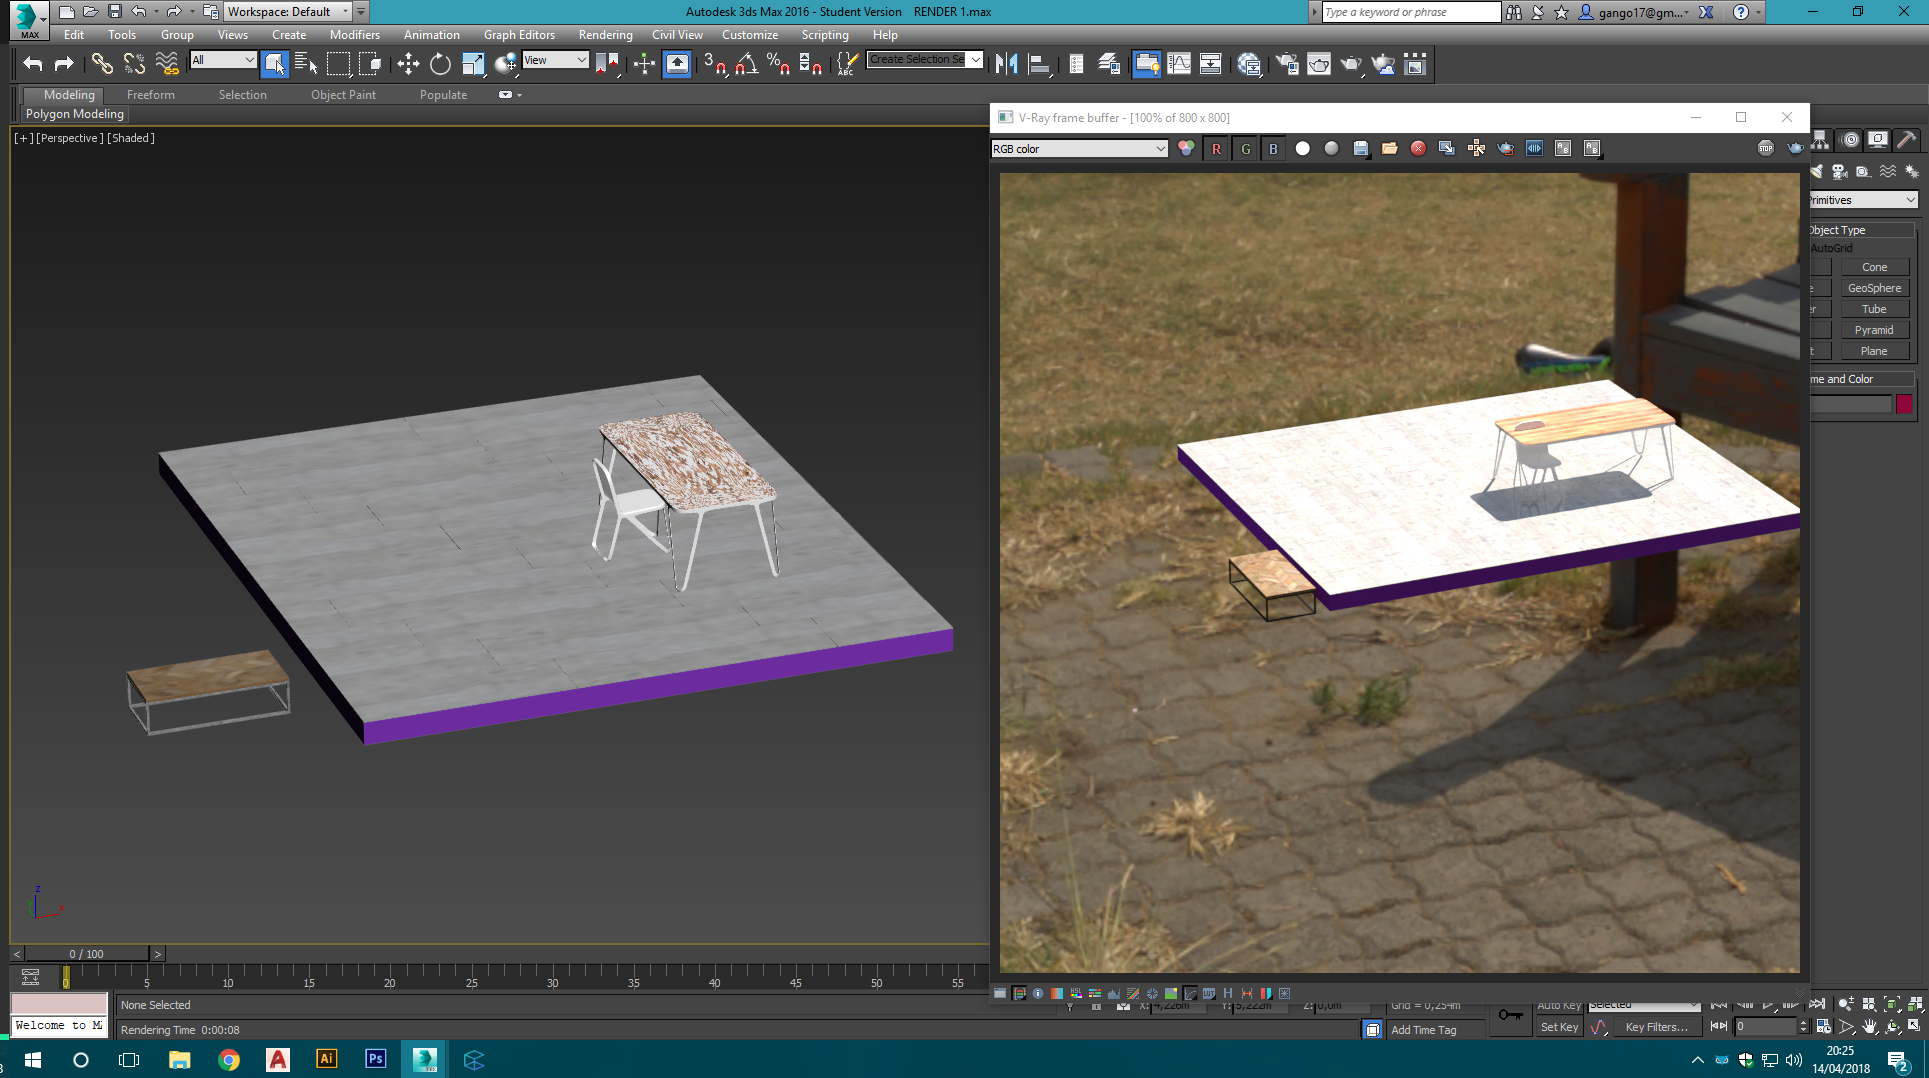Activate Bind to Space Warp tool
The image size is (1929, 1078).
[x=167, y=64]
